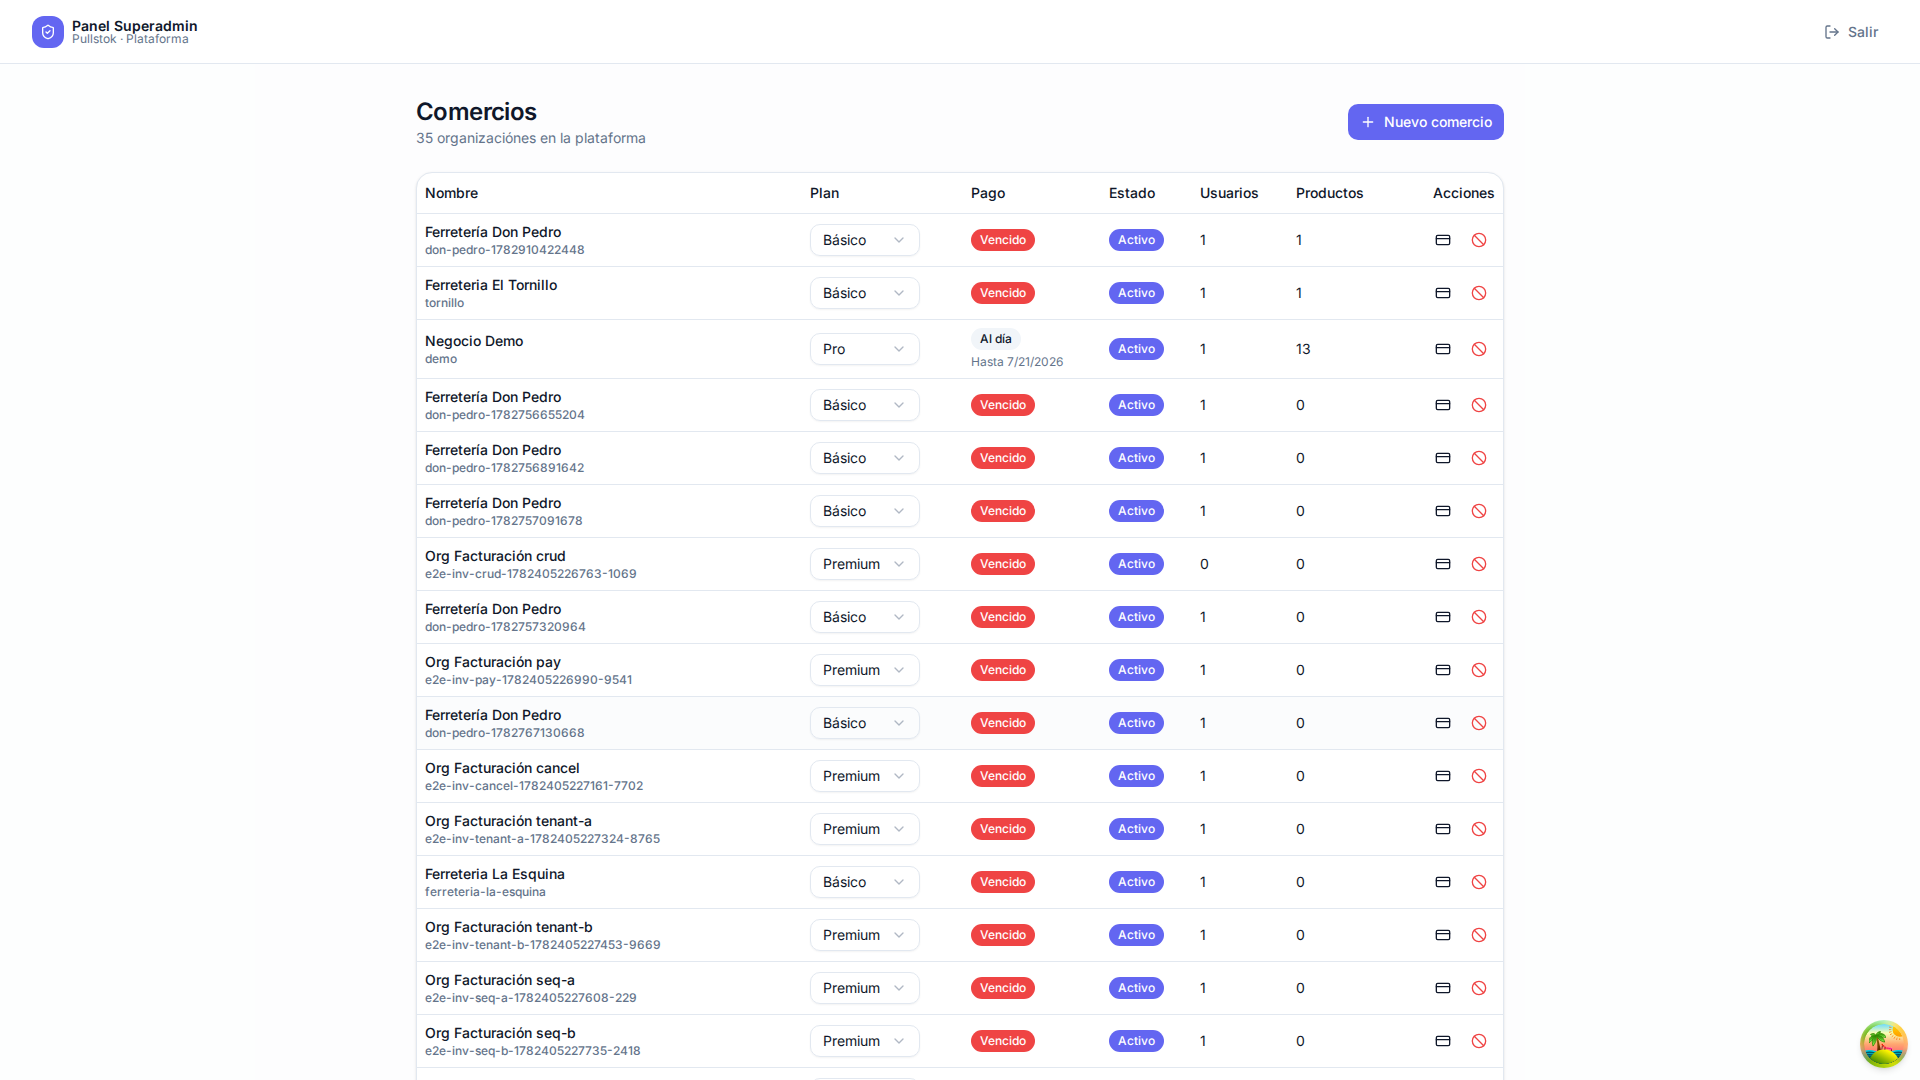Screen dimensions: 1920x1080
Task: Open plan dropdown for Org Facturación seq-b
Action: tap(864, 1041)
